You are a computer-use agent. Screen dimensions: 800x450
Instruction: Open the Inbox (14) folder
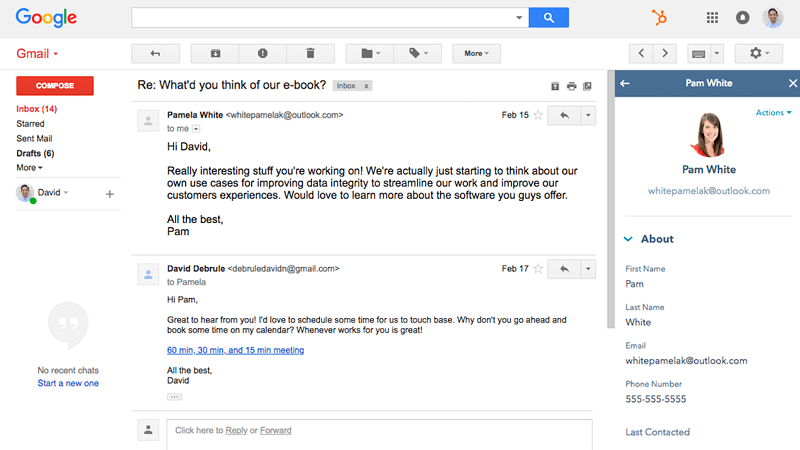[36, 109]
